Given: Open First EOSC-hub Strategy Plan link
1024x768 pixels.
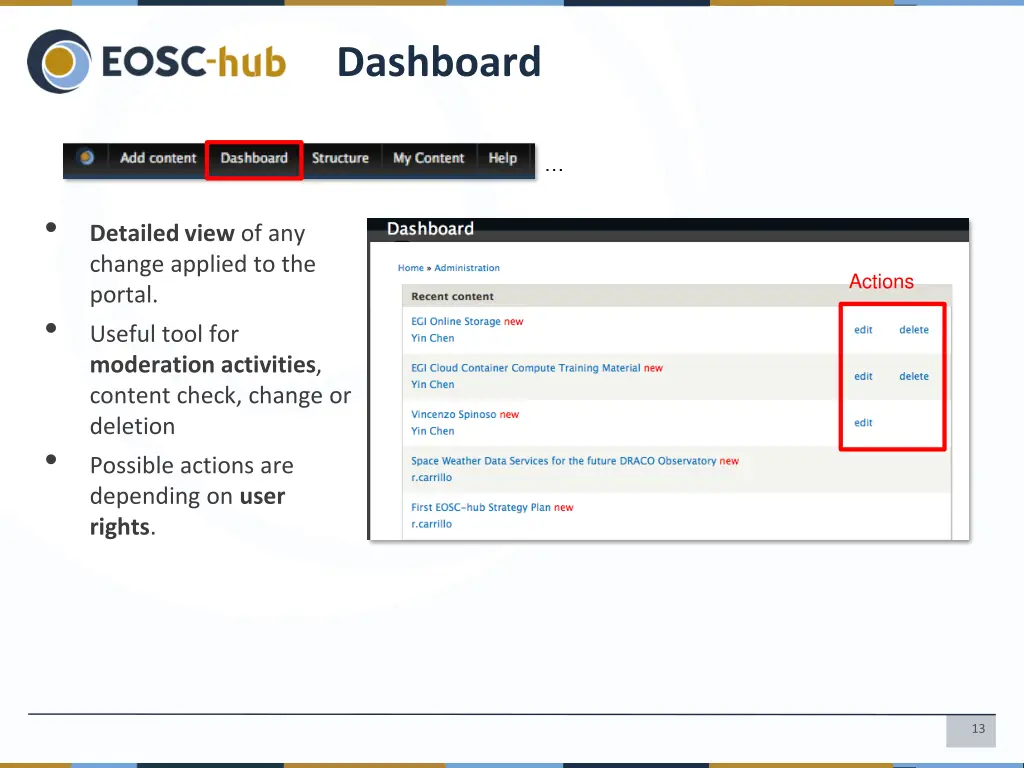Looking at the screenshot, I should (481, 507).
